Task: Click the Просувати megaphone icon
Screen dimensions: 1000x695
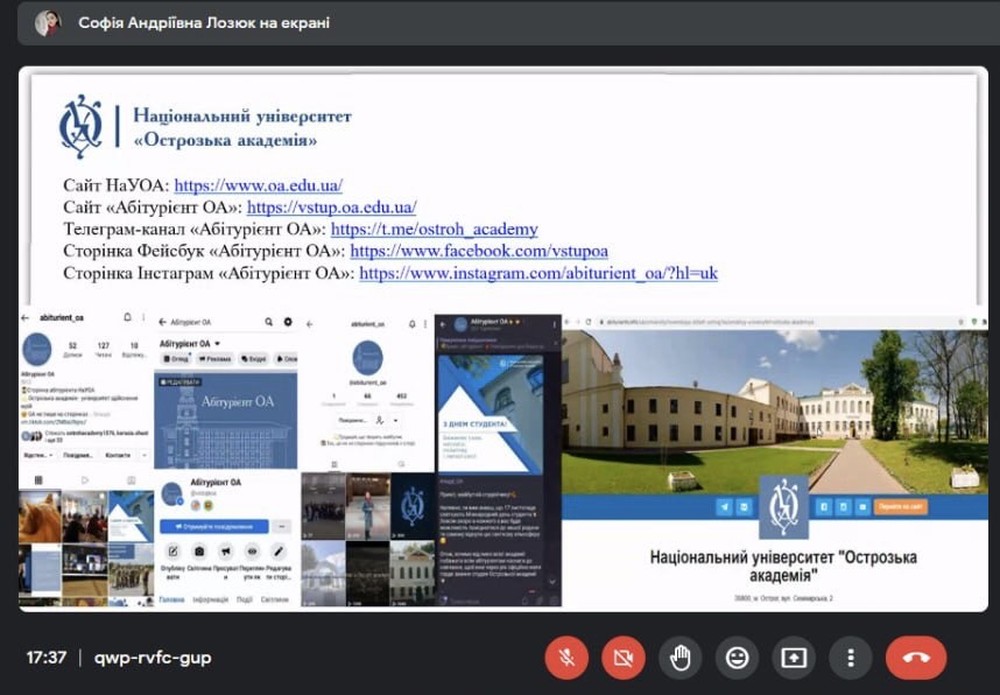Action: click(x=226, y=551)
